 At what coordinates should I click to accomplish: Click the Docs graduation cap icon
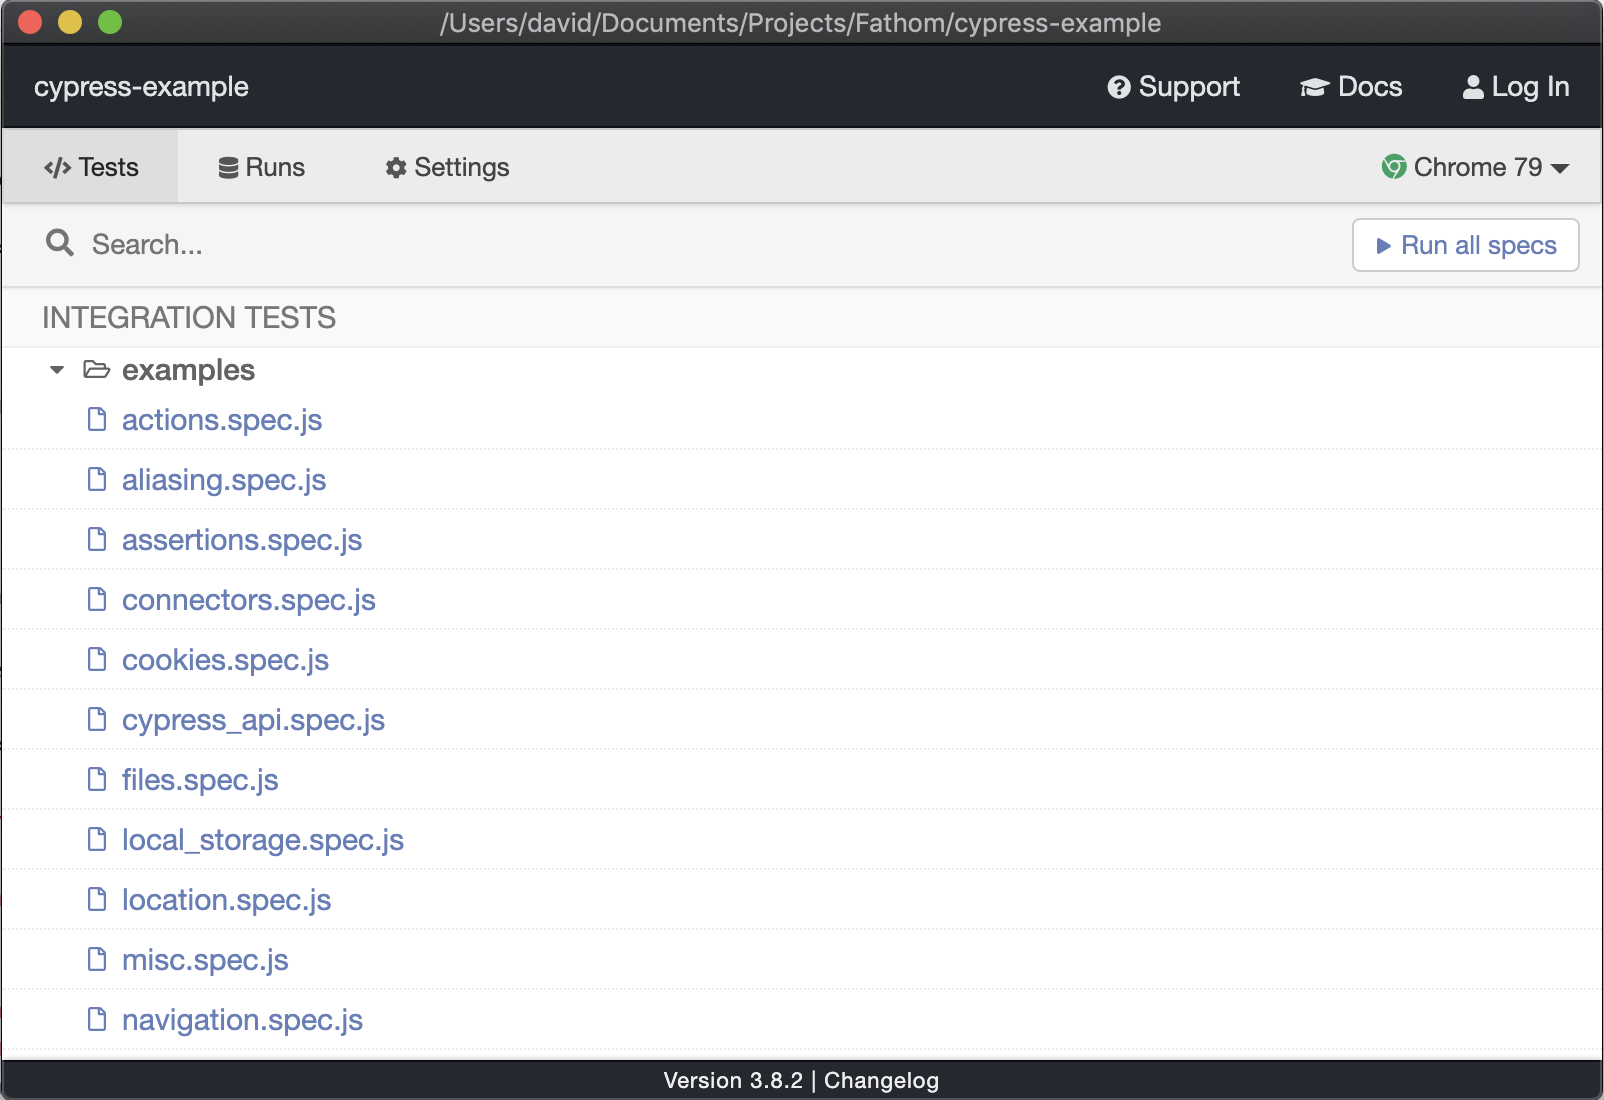pos(1314,88)
